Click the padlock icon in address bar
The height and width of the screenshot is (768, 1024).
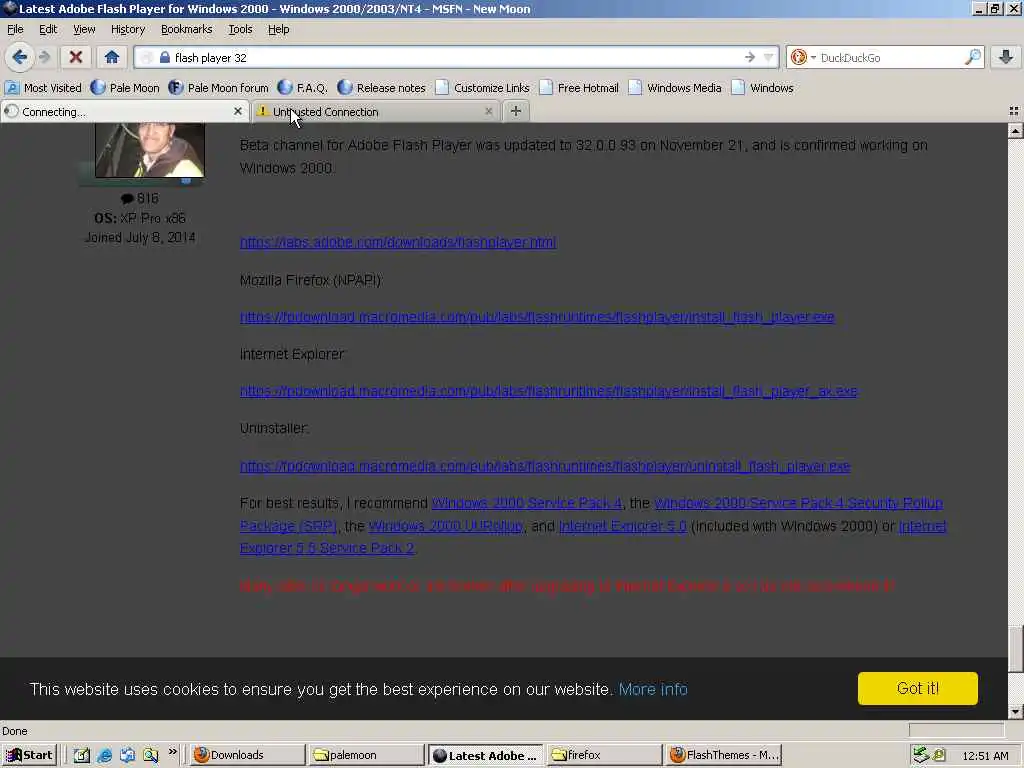click(165, 57)
